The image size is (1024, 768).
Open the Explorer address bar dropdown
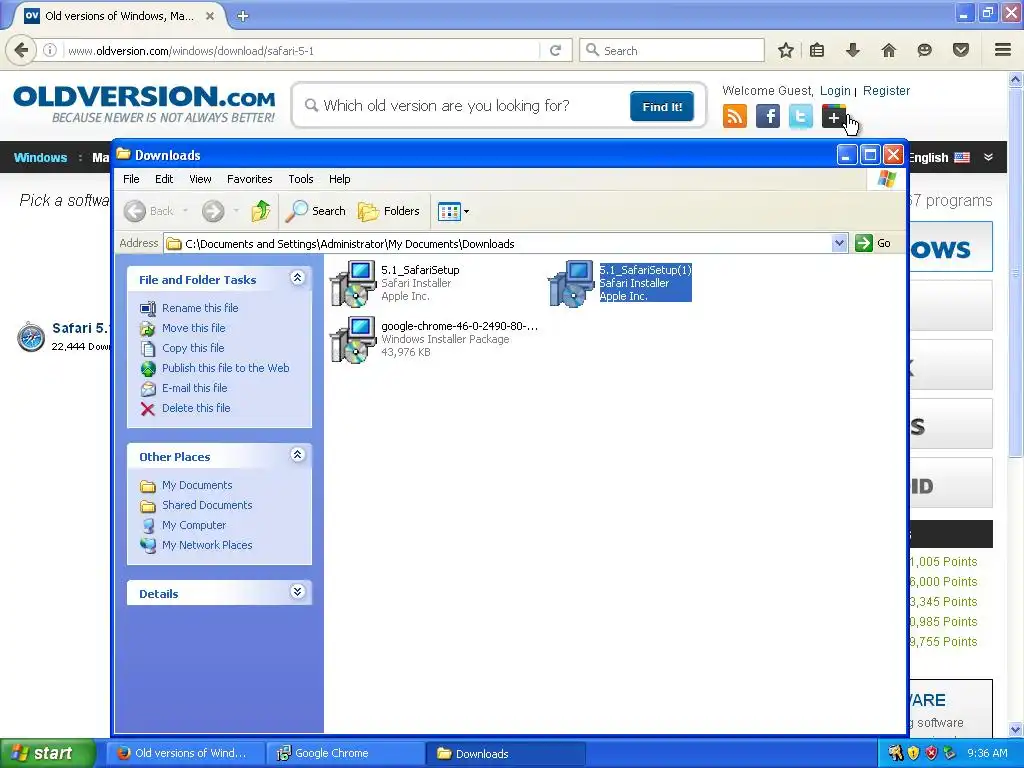[839, 244]
